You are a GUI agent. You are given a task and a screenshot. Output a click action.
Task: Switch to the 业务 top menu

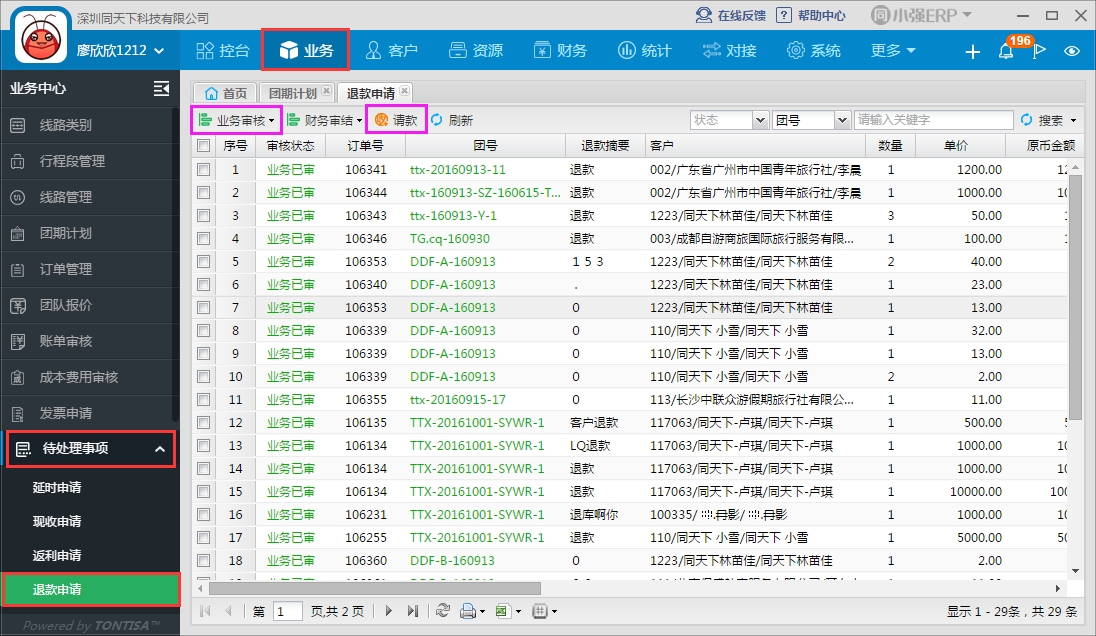(305, 50)
